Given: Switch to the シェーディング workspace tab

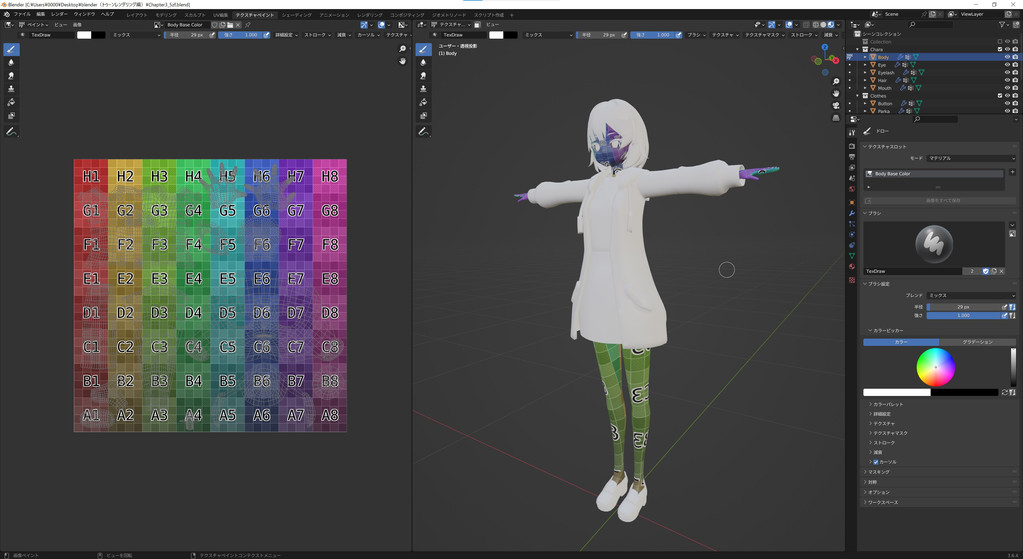Looking at the screenshot, I should [x=296, y=15].
